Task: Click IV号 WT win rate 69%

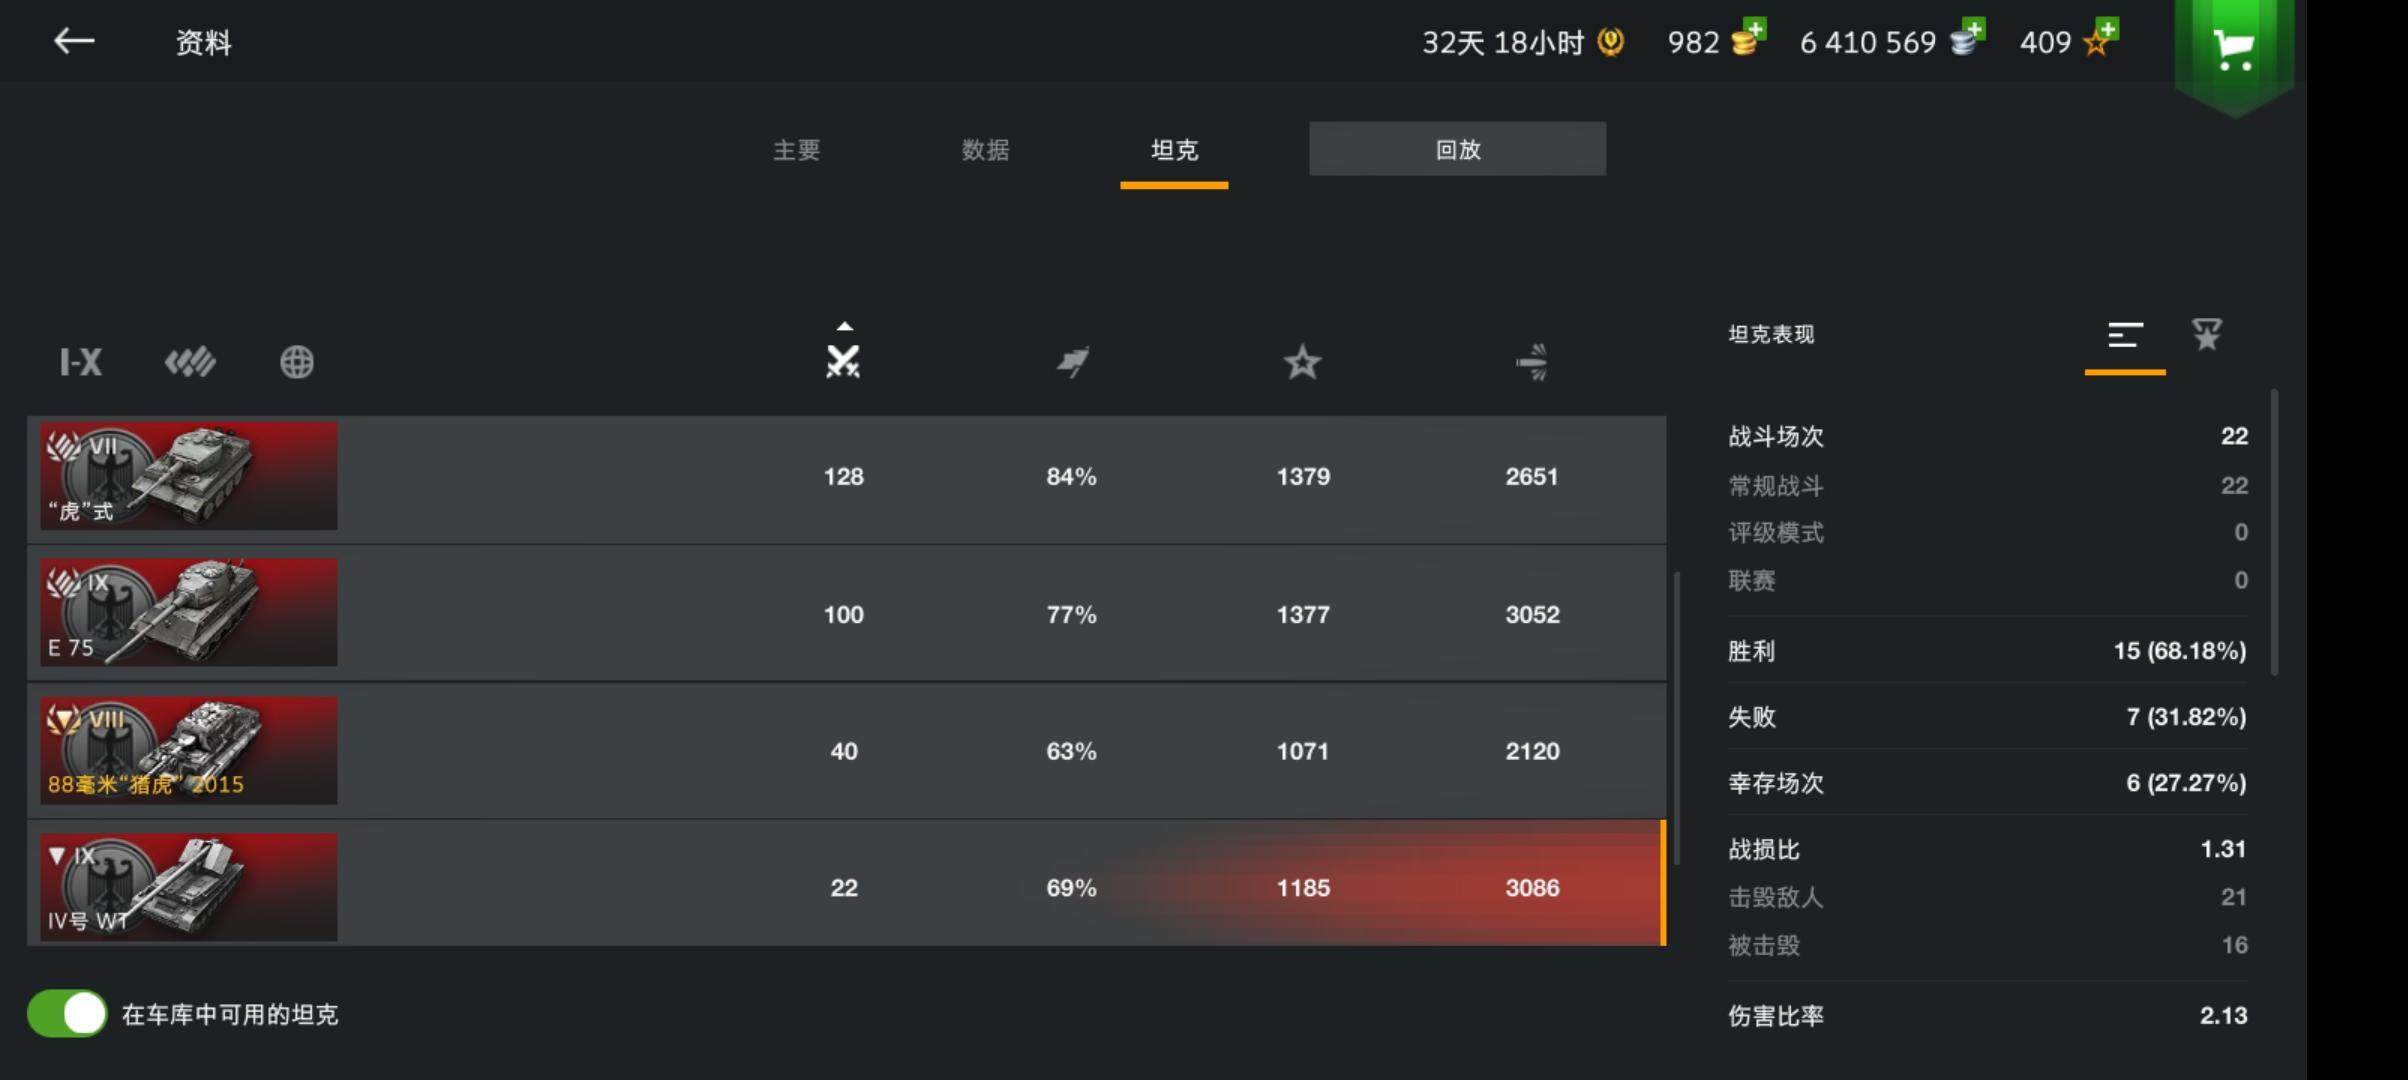Action: click(1072, 888)
